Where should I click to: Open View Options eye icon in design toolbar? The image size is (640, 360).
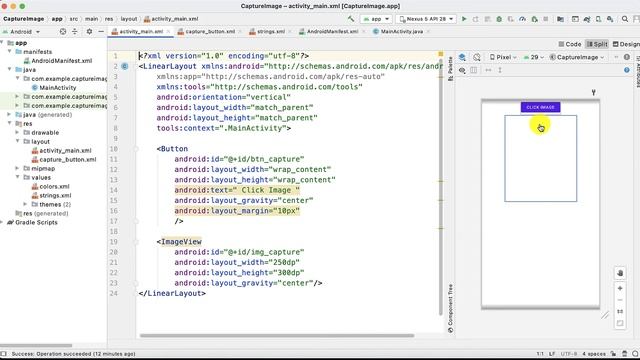[462, 70]
